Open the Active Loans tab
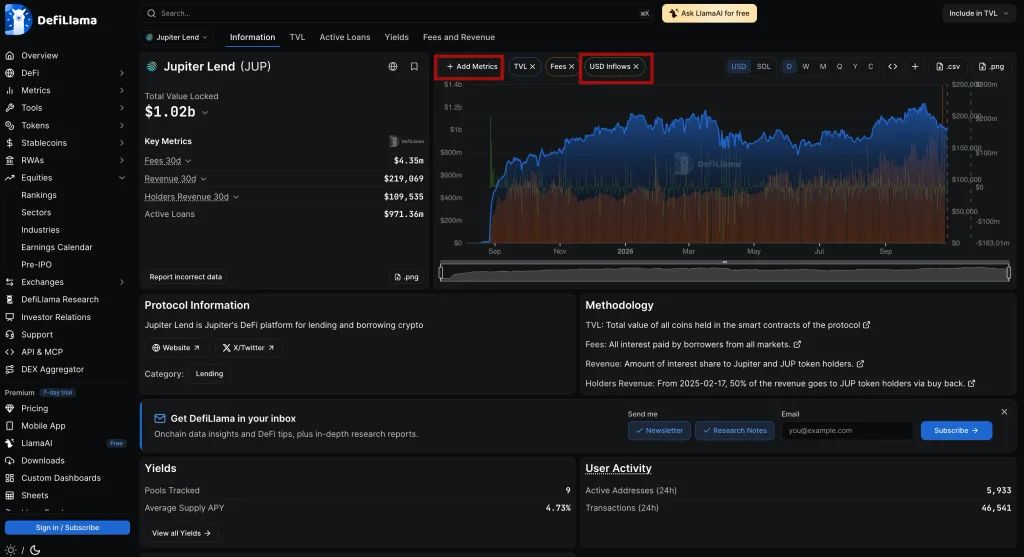The width and height of the screenshot is (1024, 557). point(345,37)
